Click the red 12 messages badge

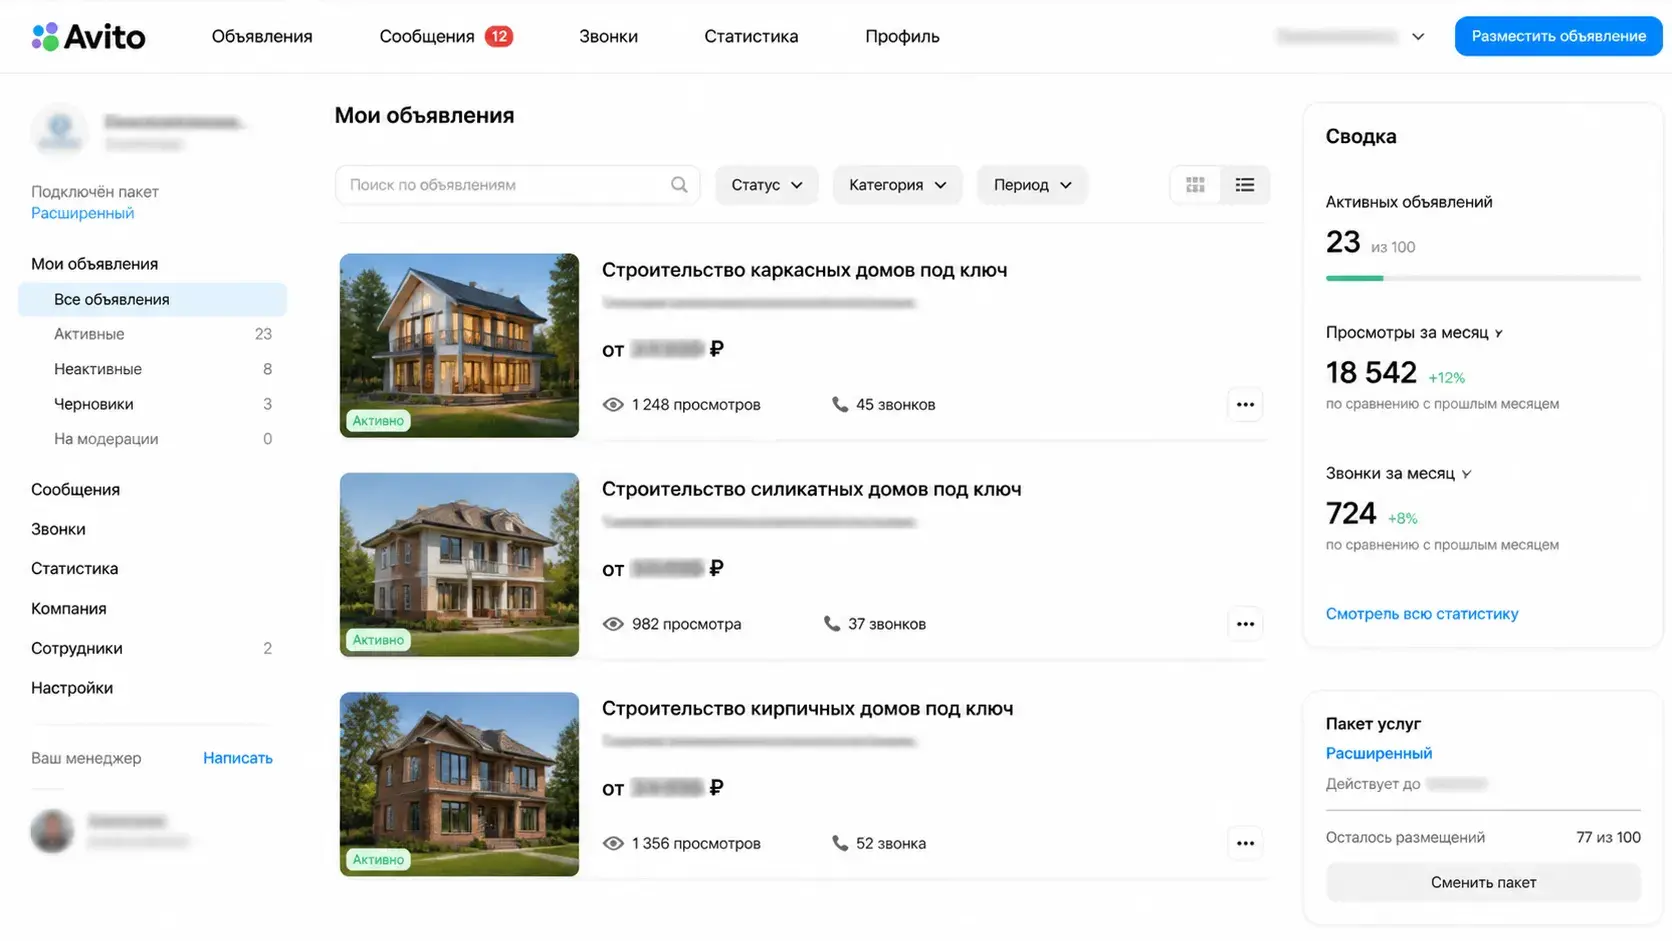(499, 36)
